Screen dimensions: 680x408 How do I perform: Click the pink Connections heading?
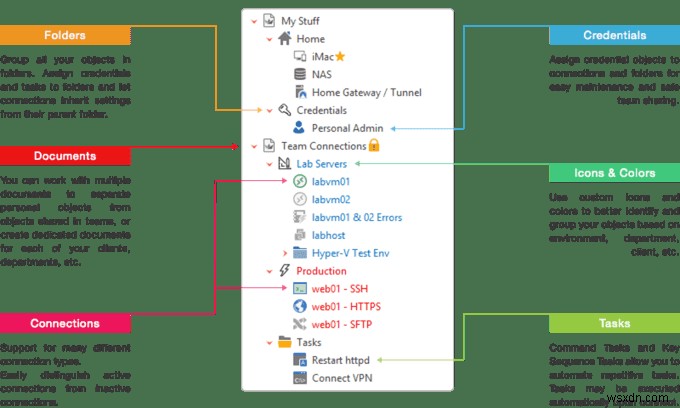(x=65, y=323)
